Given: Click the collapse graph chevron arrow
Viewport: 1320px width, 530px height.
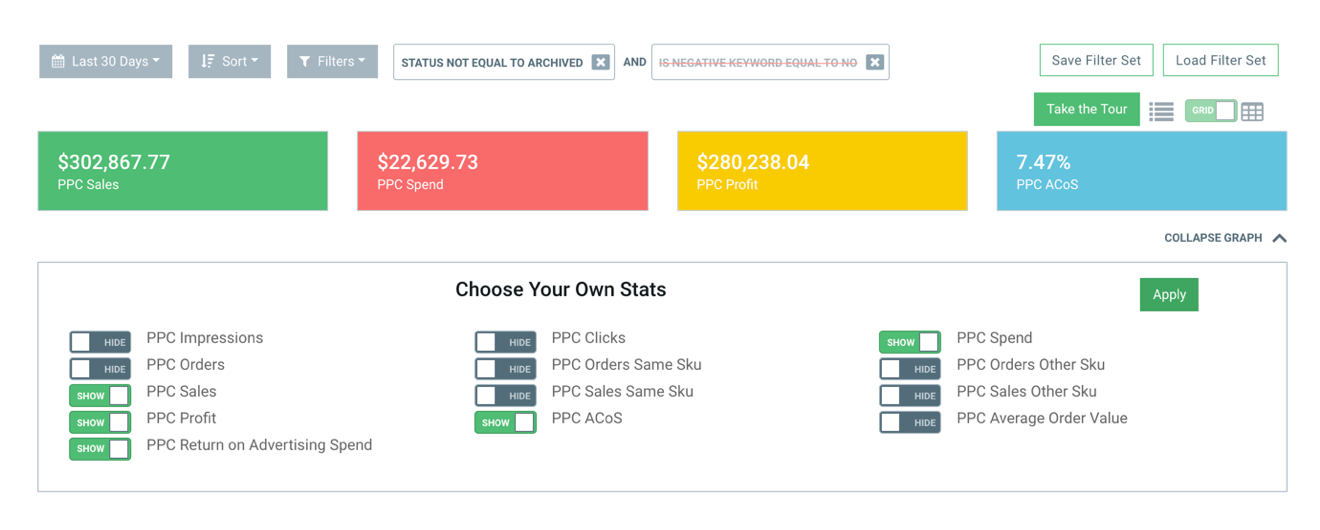Looking at the screenshot, I should pos(1279,238).
